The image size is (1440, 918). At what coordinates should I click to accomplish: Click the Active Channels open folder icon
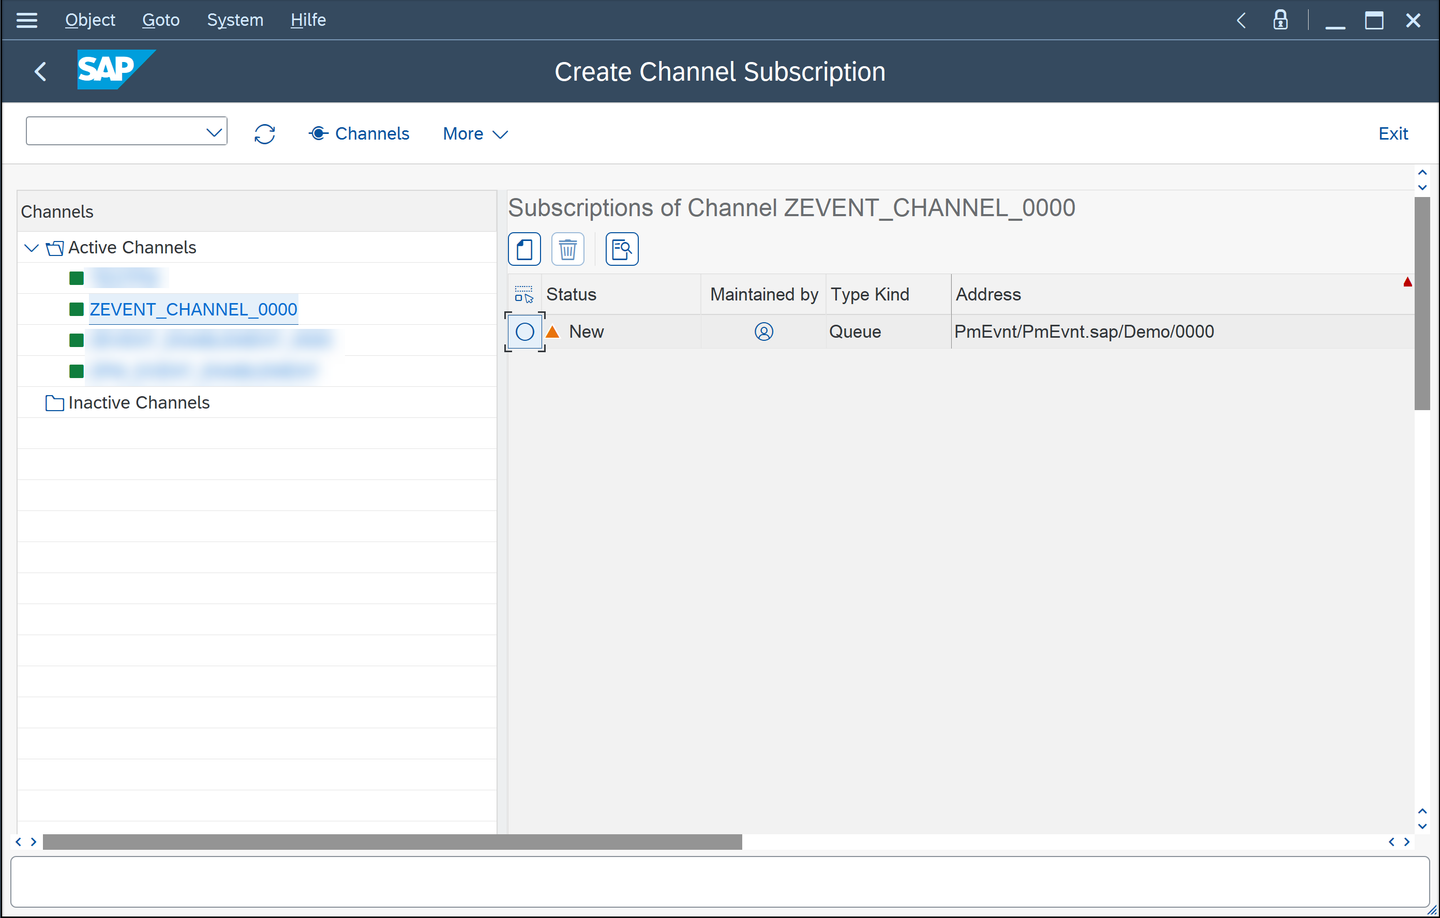(55, 248)
